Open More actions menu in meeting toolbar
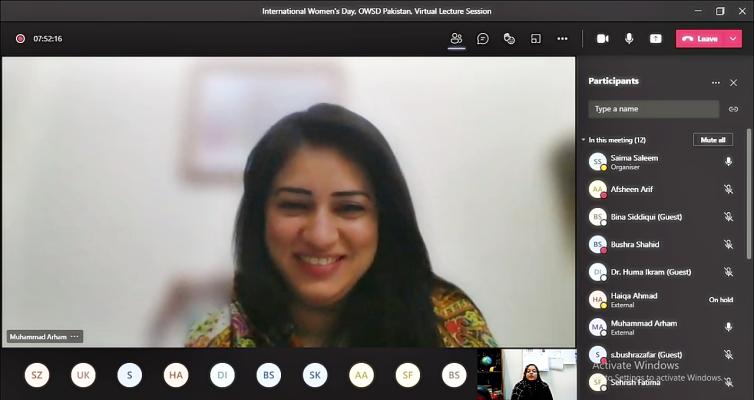 point(562,38)
